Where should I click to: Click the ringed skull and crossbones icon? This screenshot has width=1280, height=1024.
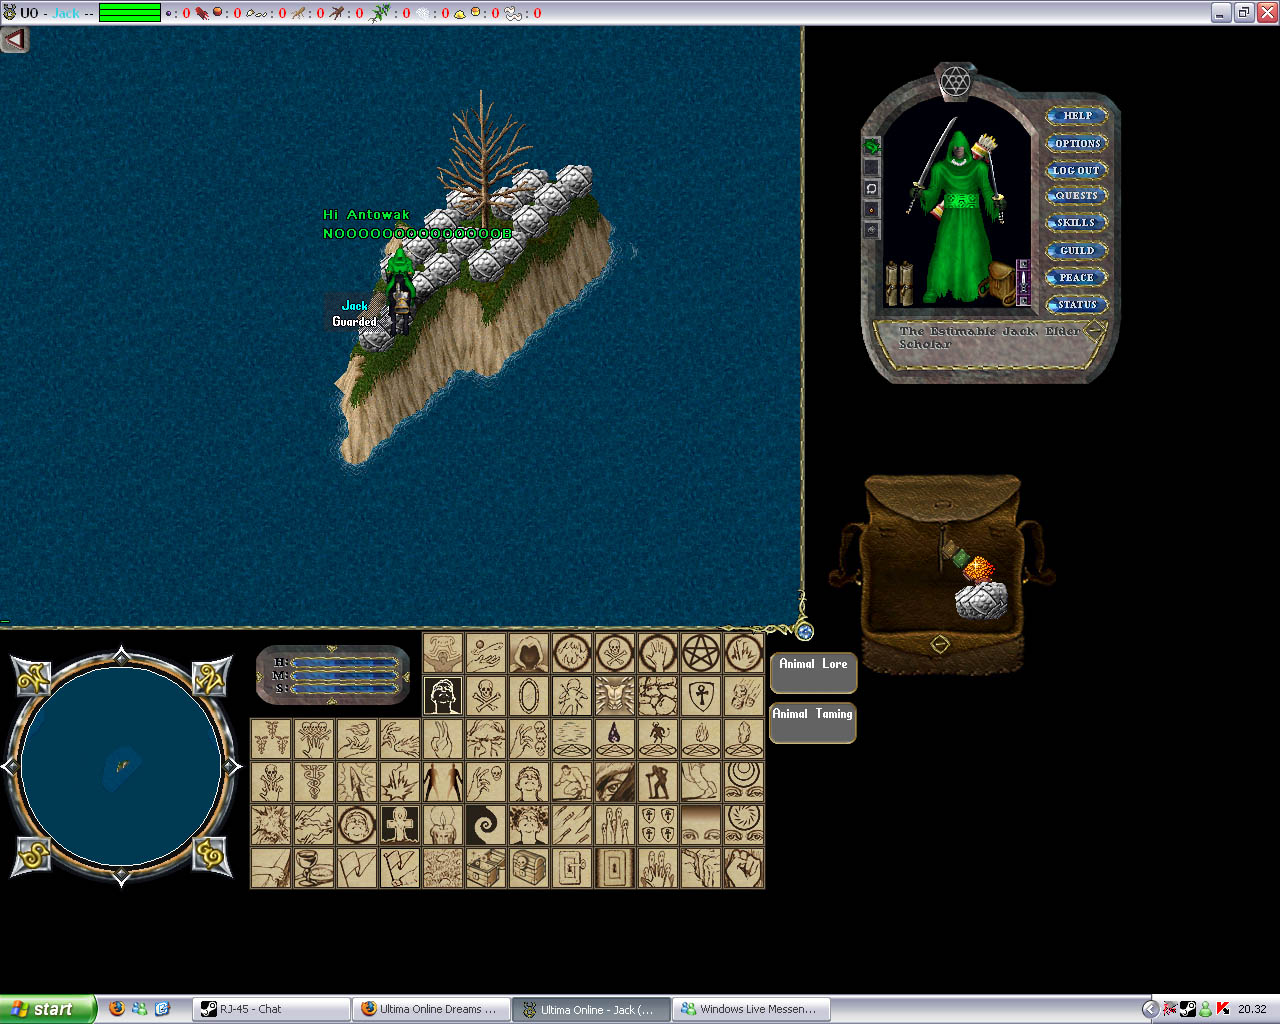tap(615, 653)
